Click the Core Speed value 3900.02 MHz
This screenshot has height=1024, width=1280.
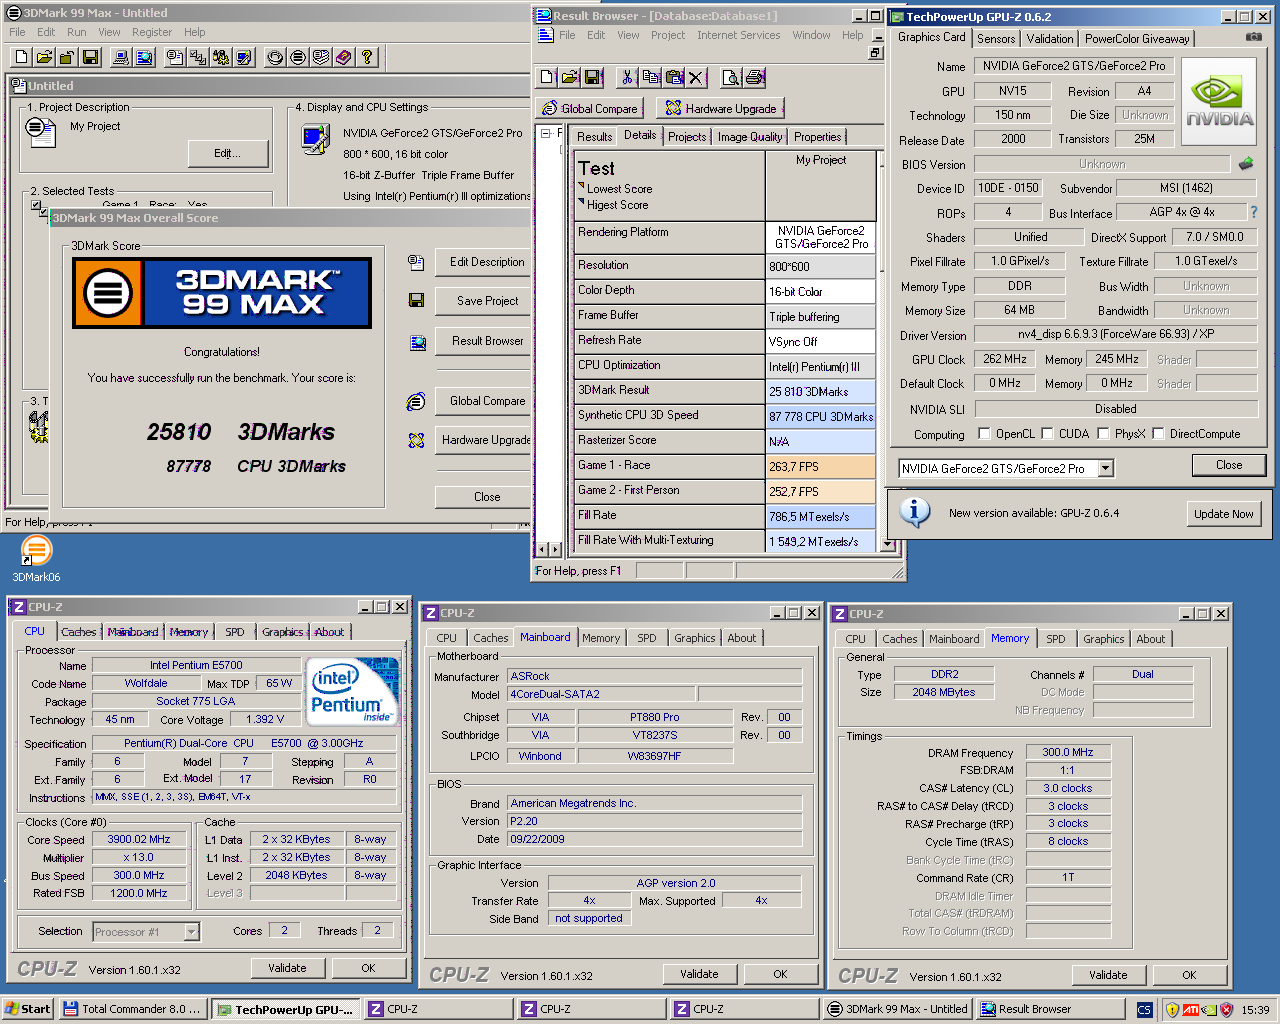139,840
